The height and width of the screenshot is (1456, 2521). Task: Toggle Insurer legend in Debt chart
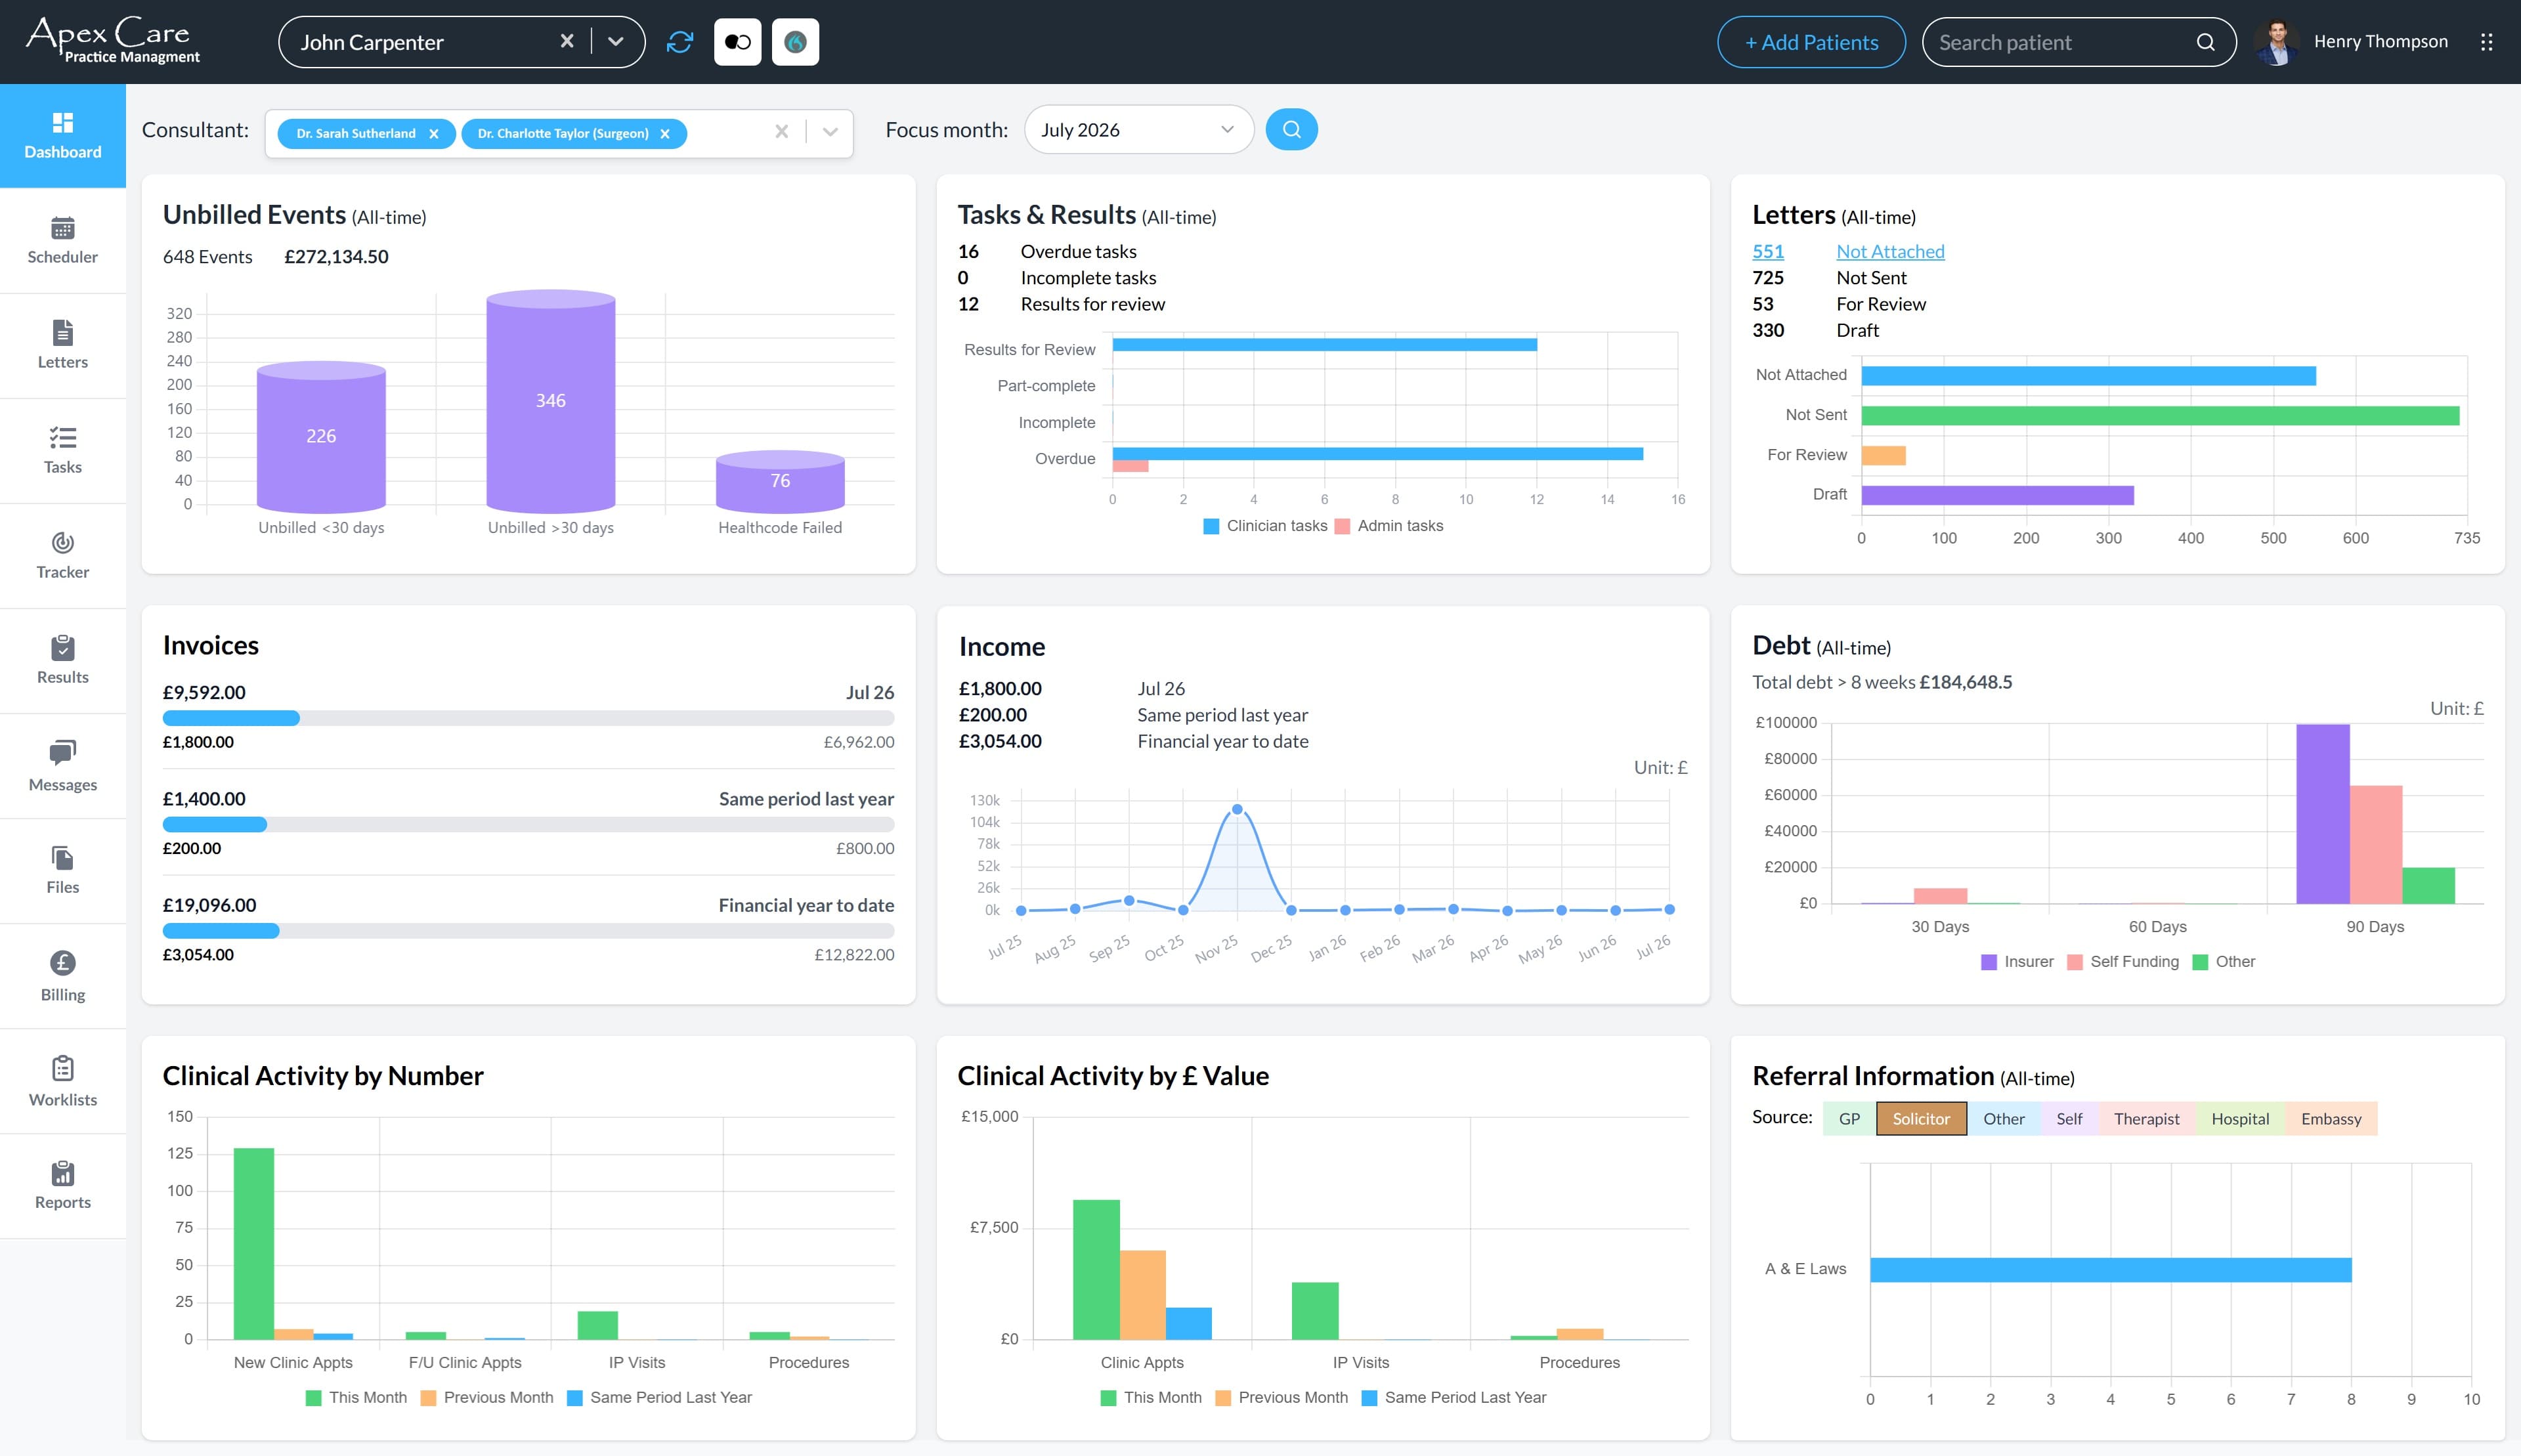pyautogui.click(x=2017, y=962)
